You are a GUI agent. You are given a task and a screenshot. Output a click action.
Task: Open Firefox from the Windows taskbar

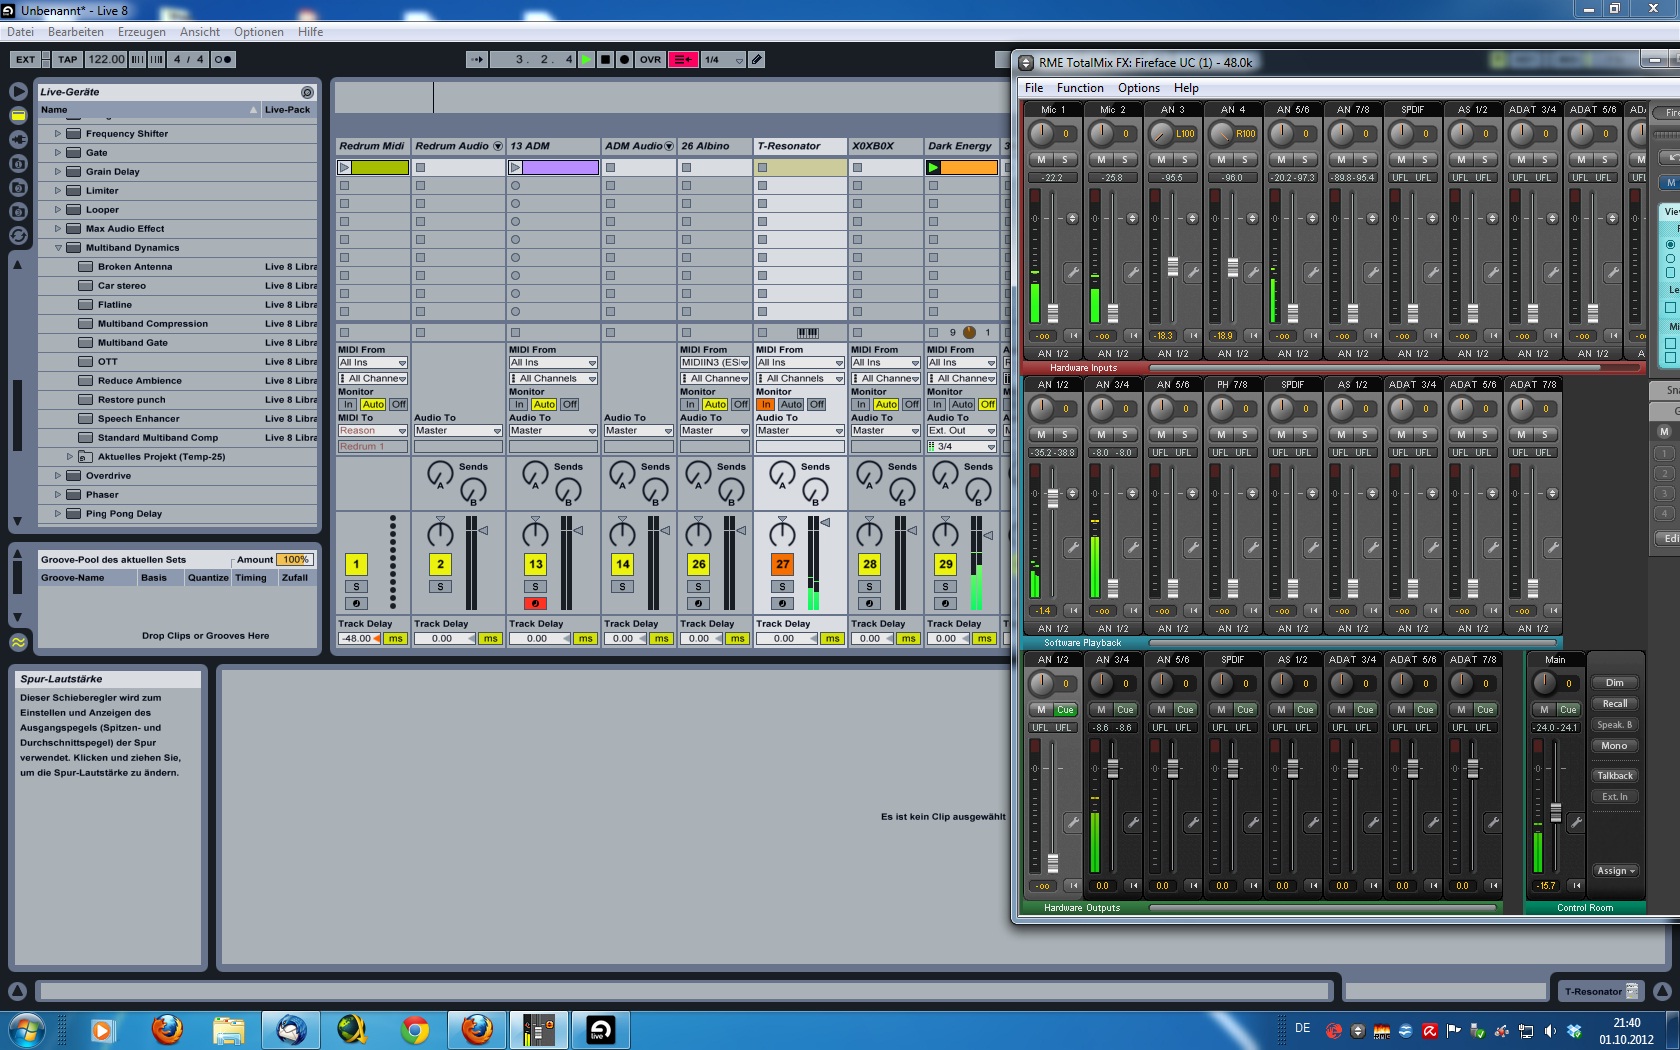[x=167, y=1029]
